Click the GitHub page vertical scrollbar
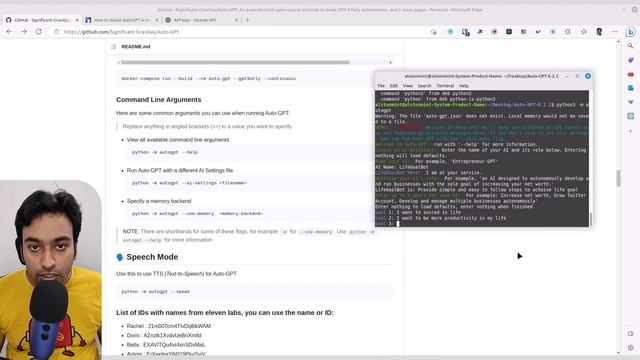 pyautogui.click(x=618, y=178)
